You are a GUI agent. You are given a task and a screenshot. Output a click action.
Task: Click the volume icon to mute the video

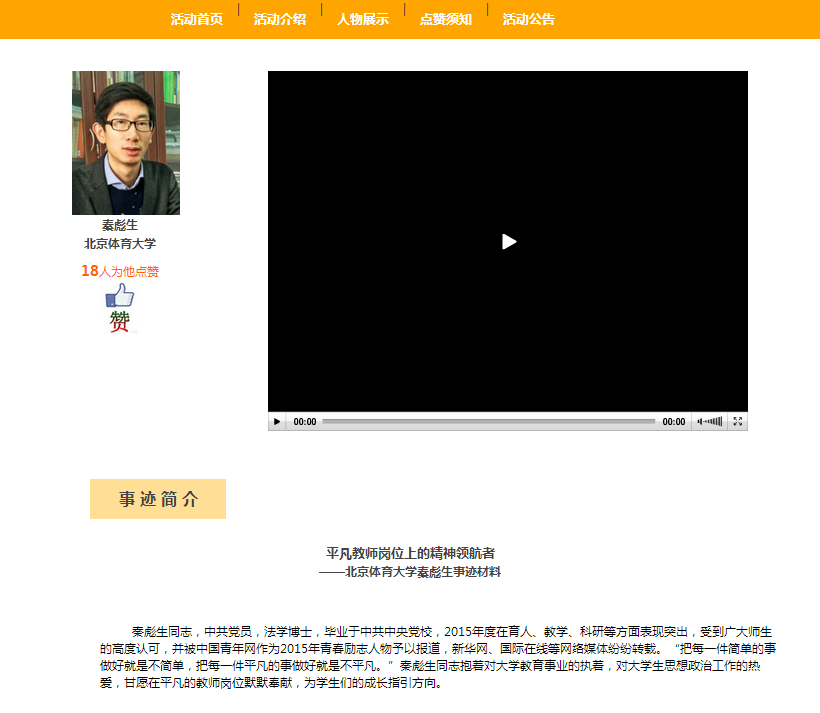point(701,421)
